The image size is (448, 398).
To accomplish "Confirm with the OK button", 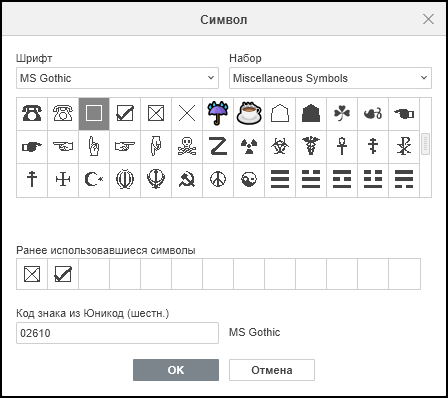I will point(176,370).
